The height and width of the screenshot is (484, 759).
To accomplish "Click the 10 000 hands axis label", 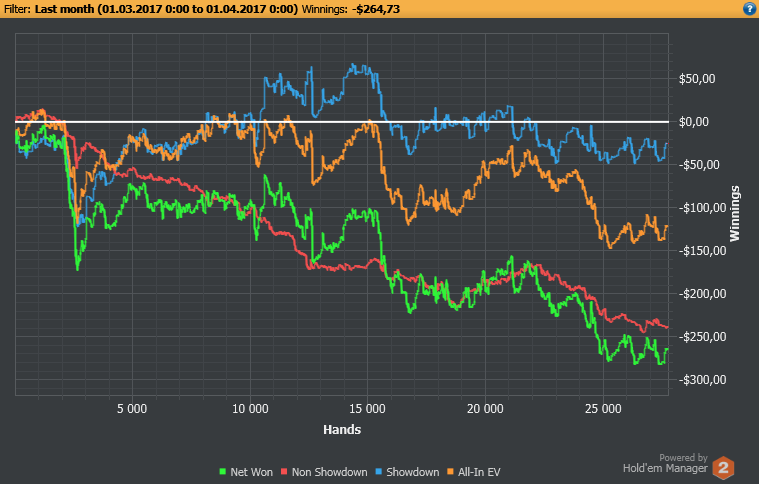I will (250, 409).
